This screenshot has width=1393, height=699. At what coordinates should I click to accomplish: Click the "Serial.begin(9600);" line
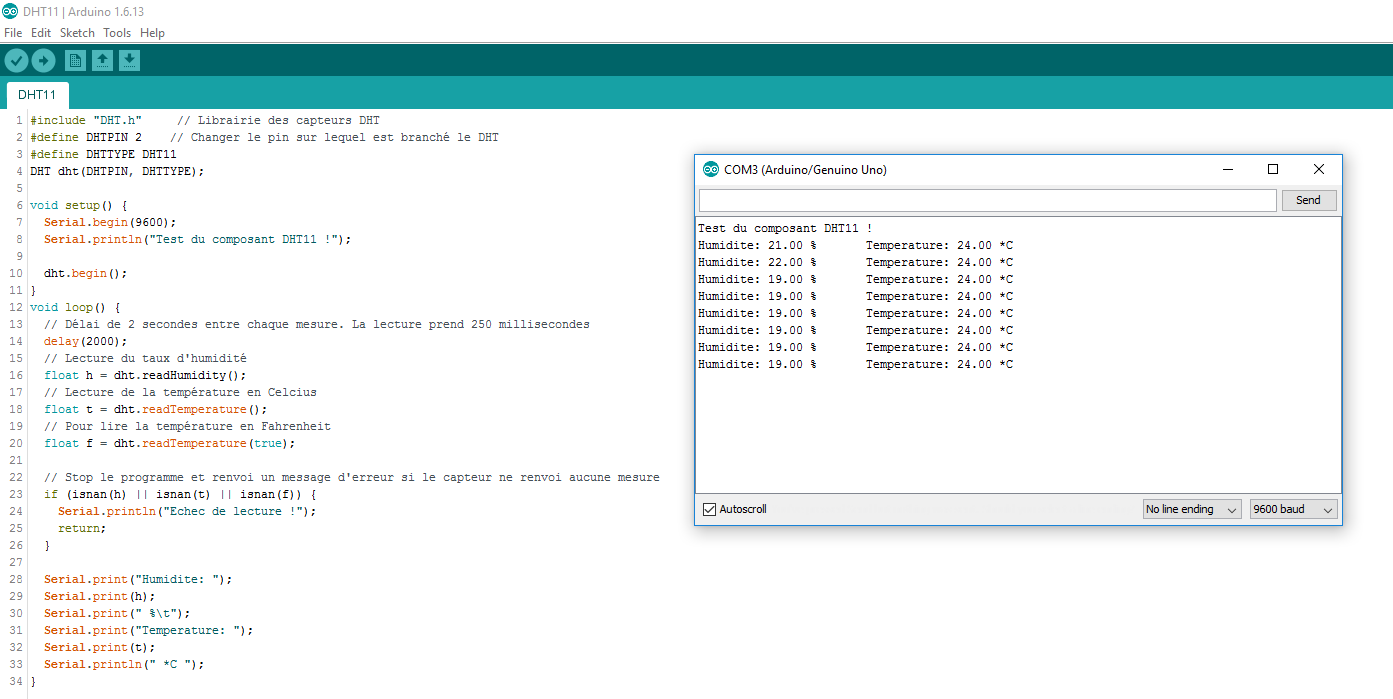tap(110, 222)
